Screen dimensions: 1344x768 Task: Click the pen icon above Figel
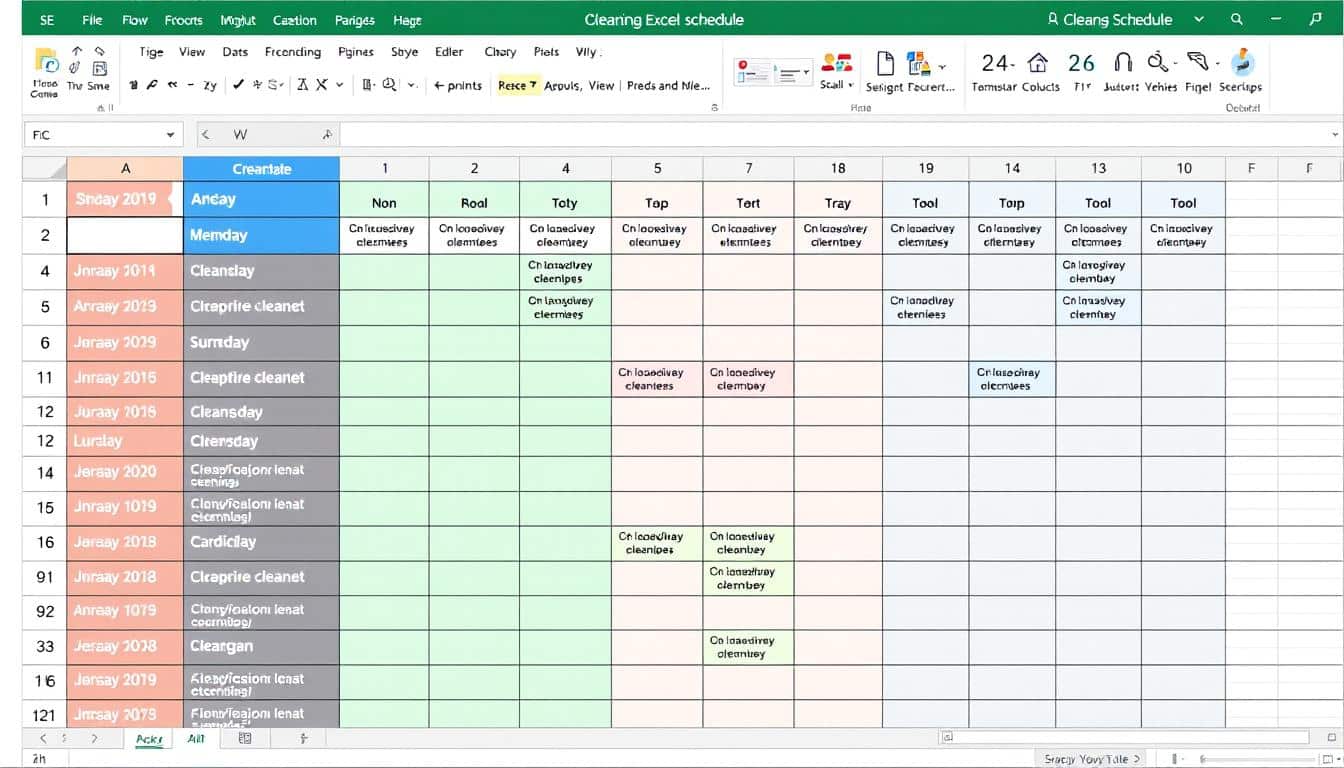coord(1197,63)
